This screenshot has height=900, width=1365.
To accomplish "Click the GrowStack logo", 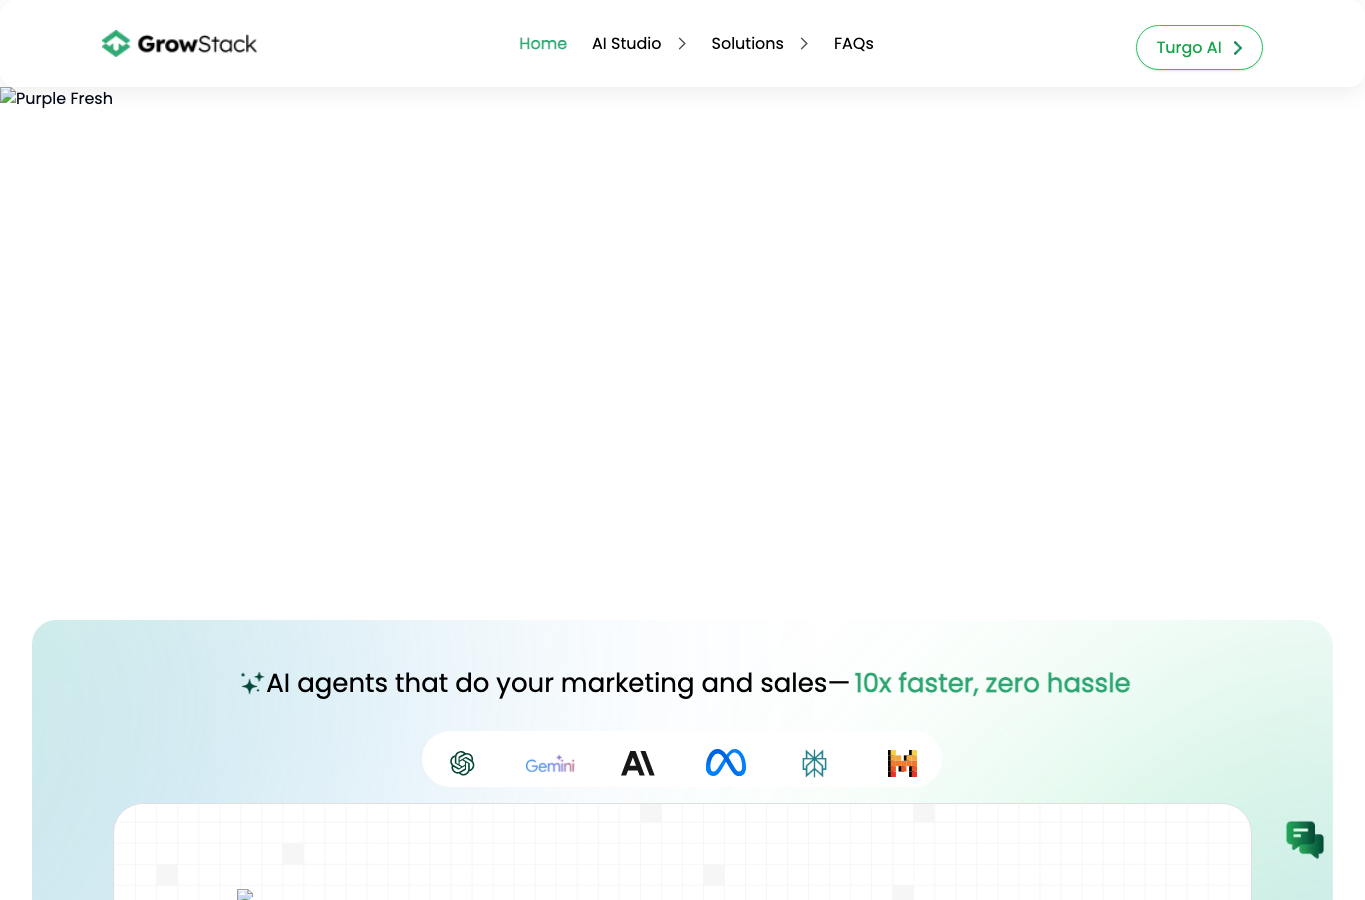I will [179, 44].
